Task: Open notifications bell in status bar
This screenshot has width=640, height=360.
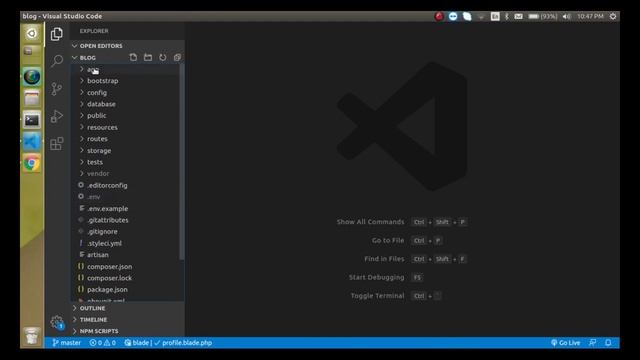Action: click(x=608, y=343)
